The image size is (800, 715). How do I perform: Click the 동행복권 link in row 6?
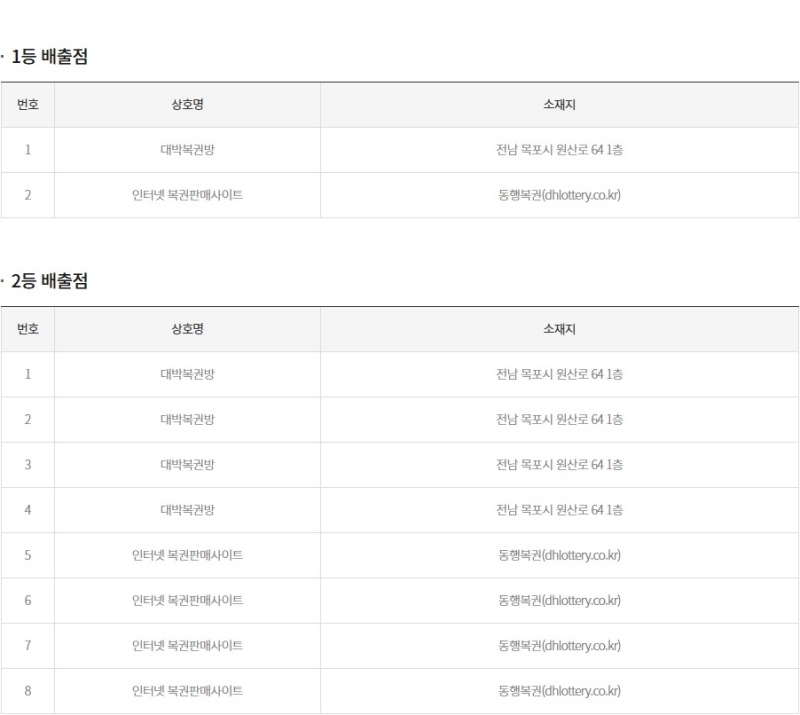pos(559,600)
